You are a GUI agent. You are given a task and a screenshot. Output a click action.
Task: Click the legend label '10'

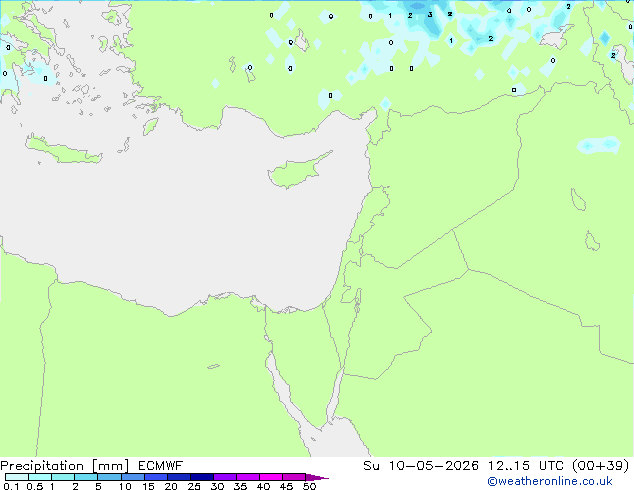[x=125, y=486]
